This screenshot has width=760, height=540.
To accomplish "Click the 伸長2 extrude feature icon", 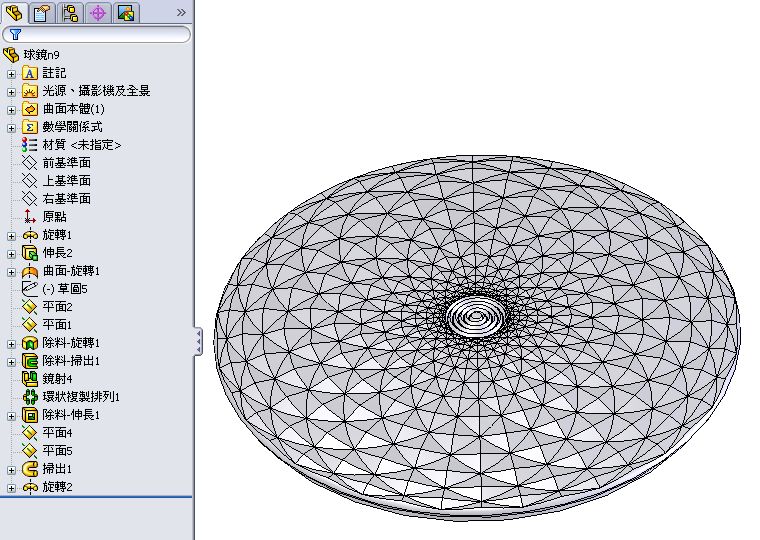I will pyautogui.click(x=30, y=253).
